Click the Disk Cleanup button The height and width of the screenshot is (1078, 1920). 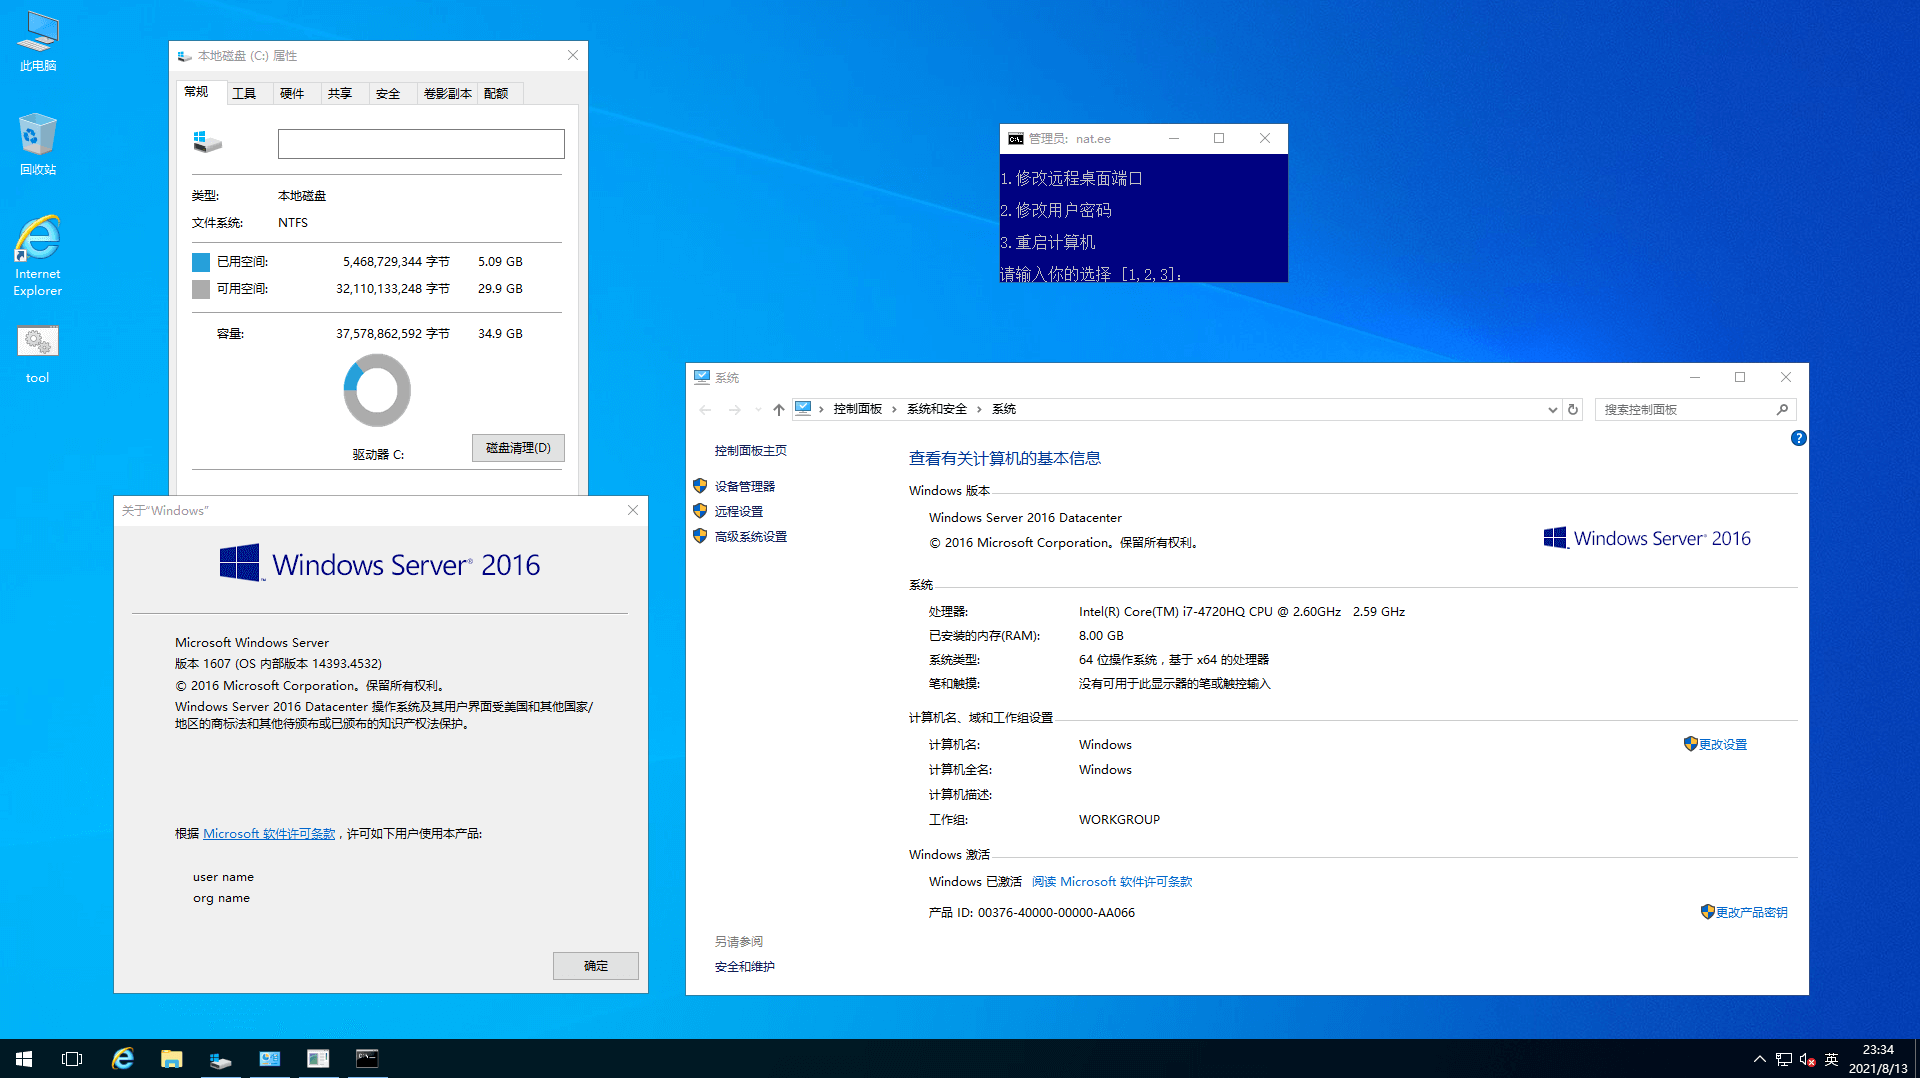pos(518,448)
